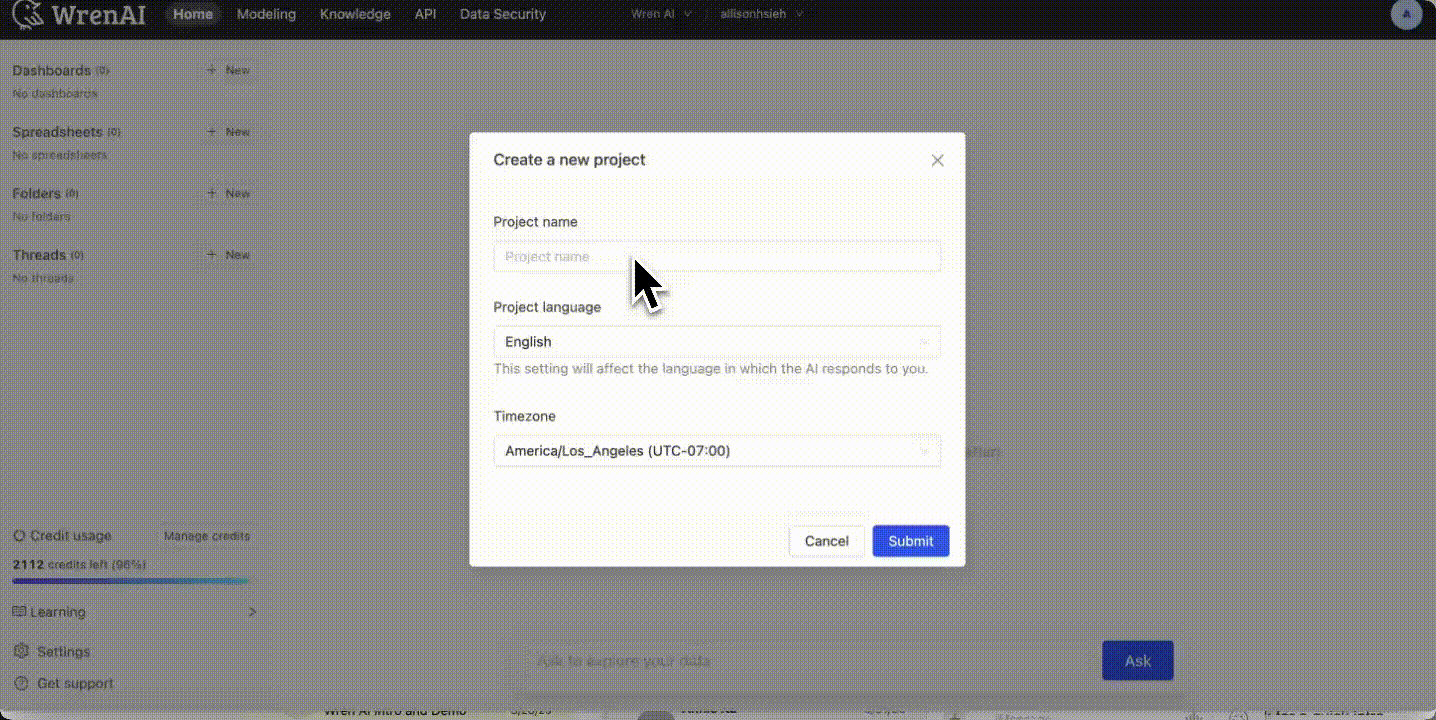Close the Create a new project dialog
The image size is (1436, 720).
(937, 160)
